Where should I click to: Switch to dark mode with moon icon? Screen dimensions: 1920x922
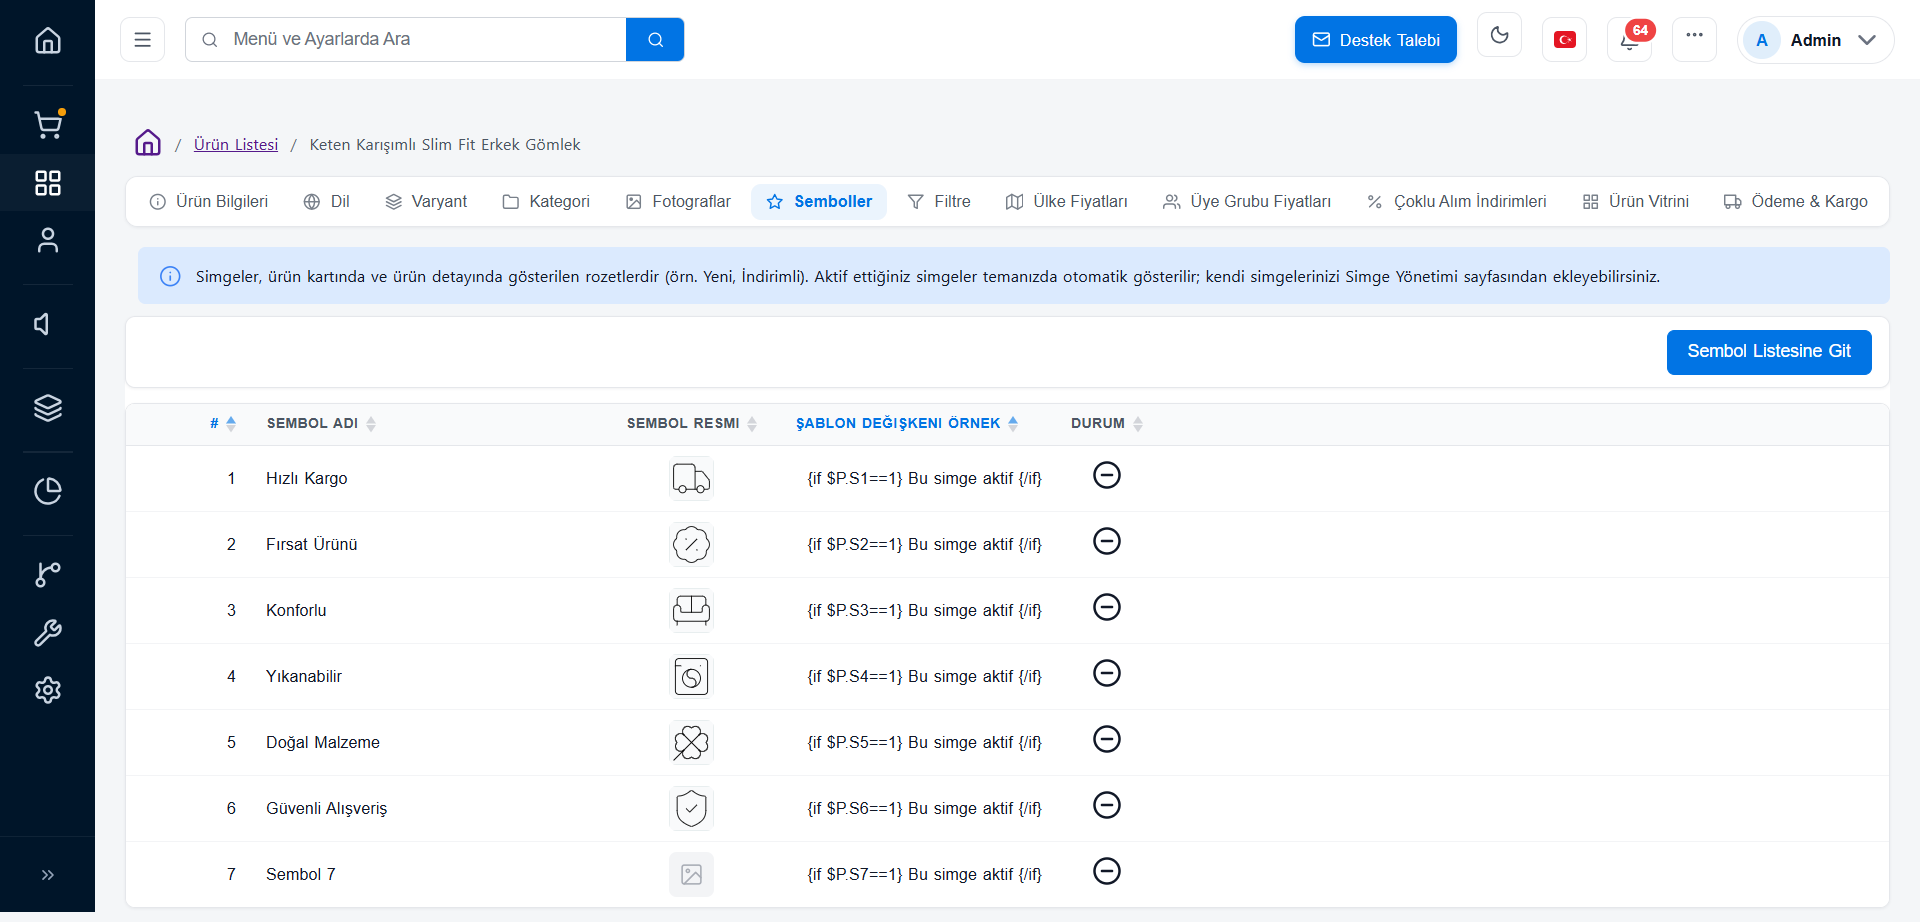point(1499,36)
